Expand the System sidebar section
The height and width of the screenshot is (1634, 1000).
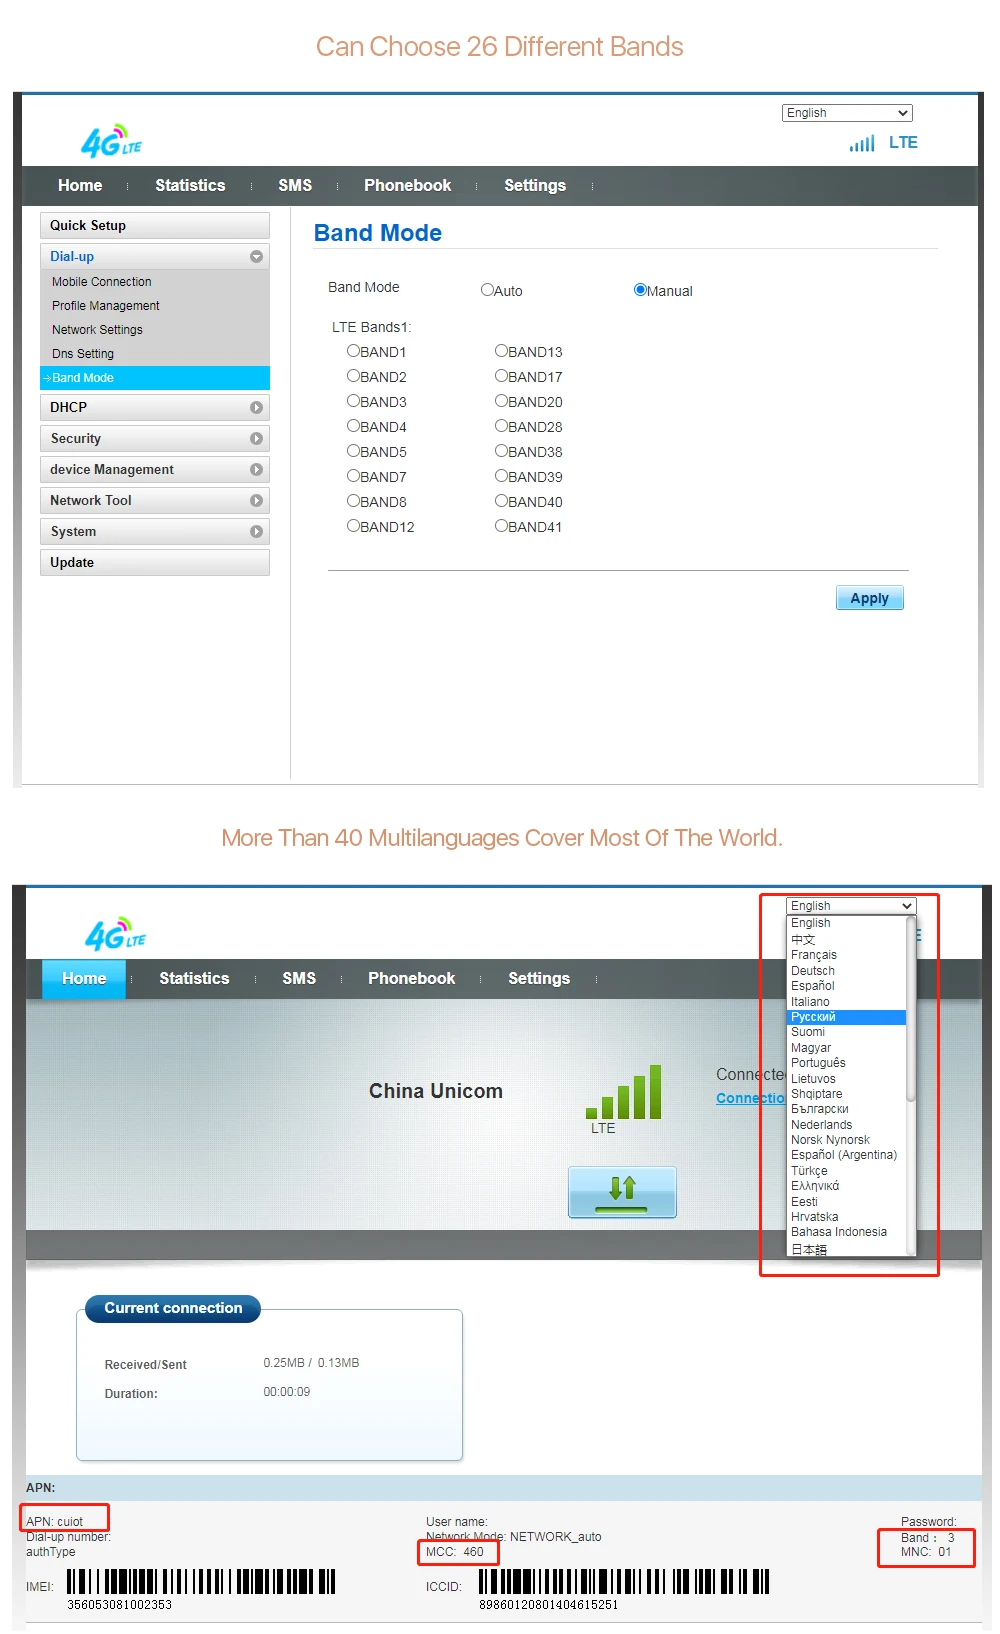pyautogui.click(x=155, y=532)
